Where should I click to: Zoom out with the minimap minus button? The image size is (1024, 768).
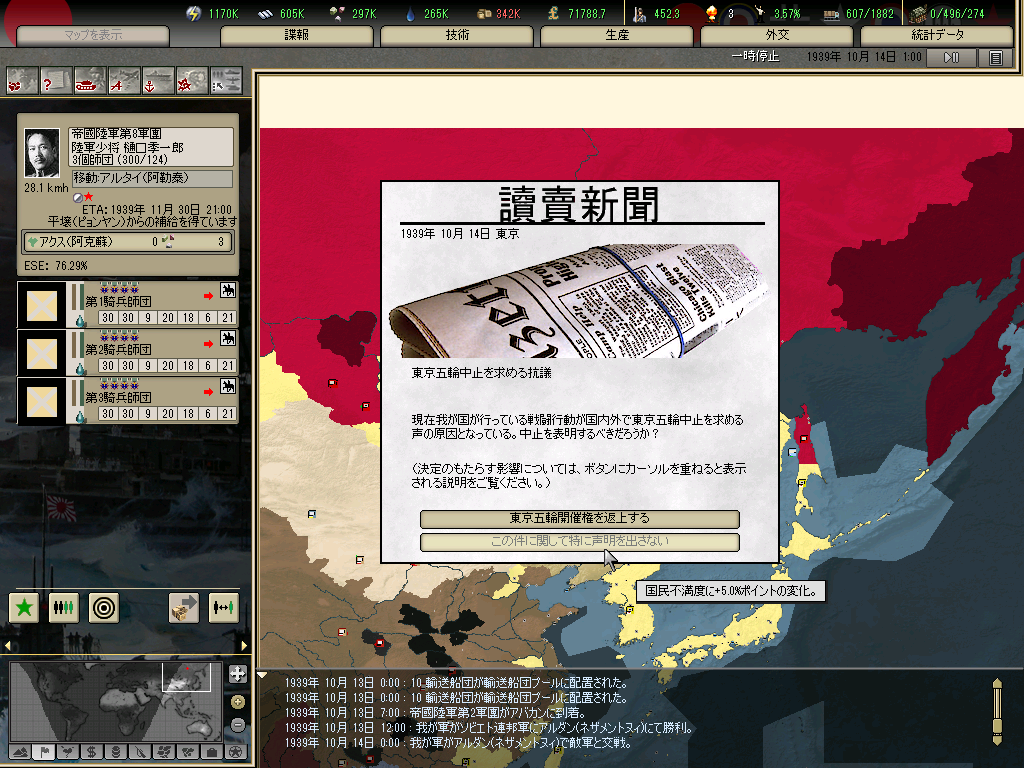[x=238, y=725]
